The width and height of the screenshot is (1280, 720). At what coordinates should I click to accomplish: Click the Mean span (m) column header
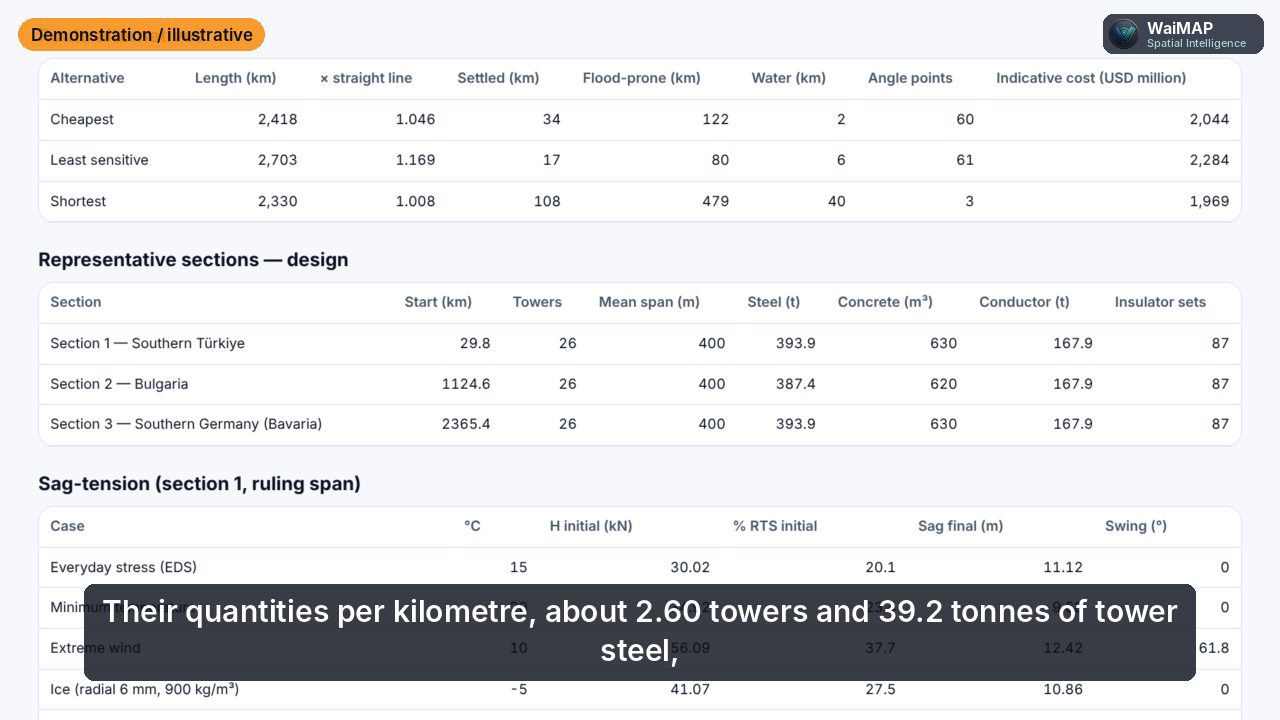pyautogui.click(x=649, y=302)
